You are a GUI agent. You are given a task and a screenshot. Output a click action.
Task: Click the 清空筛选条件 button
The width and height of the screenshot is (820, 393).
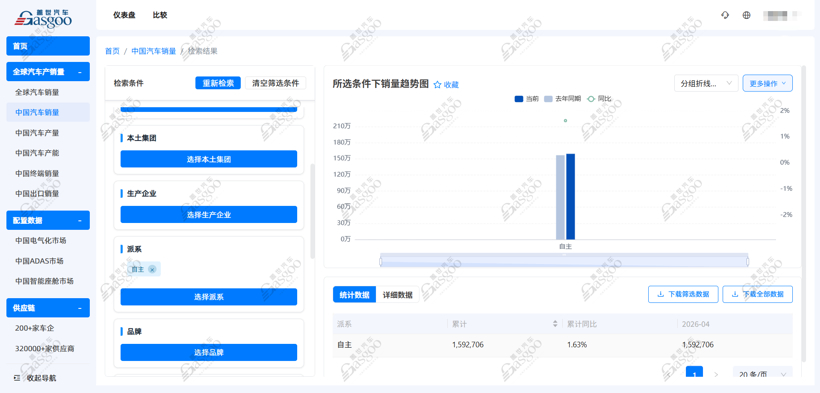pos(276,83)
